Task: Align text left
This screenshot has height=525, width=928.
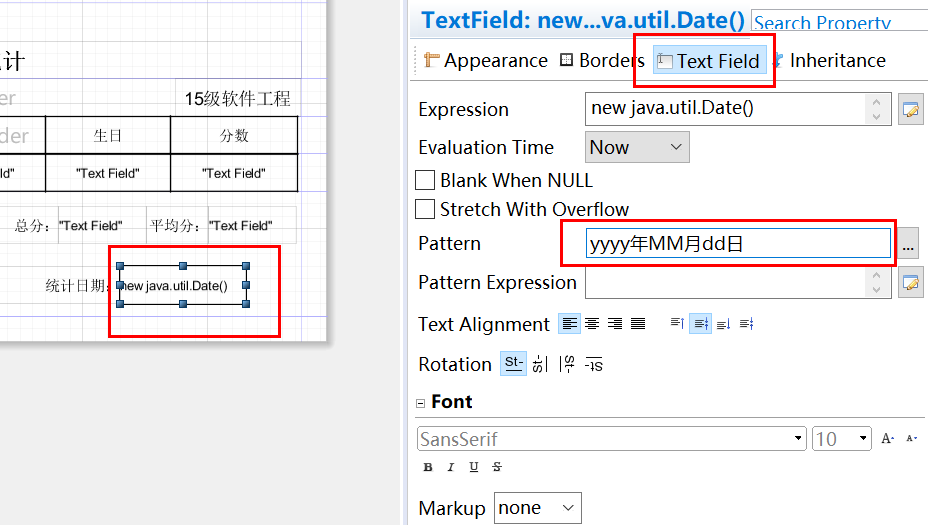Action: [569, 324]
